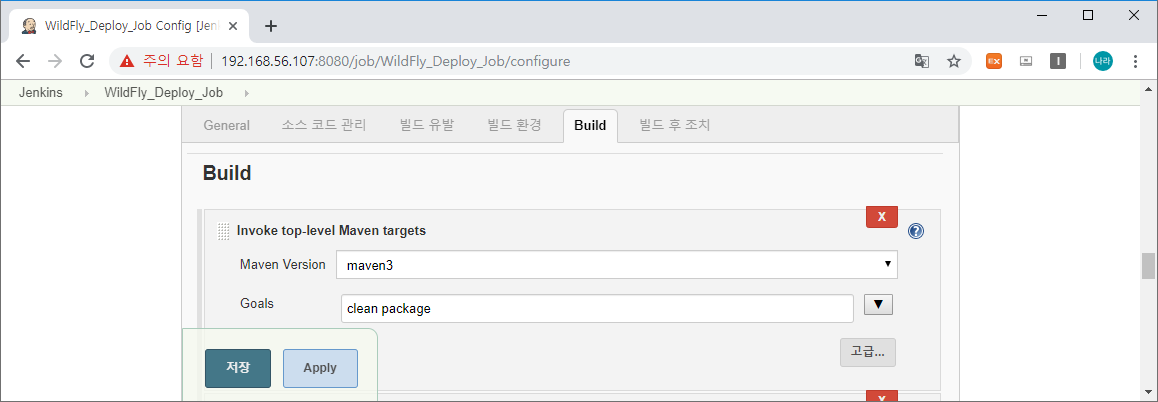
Task: Bookmark this page with the star
Action: point(954,61)
